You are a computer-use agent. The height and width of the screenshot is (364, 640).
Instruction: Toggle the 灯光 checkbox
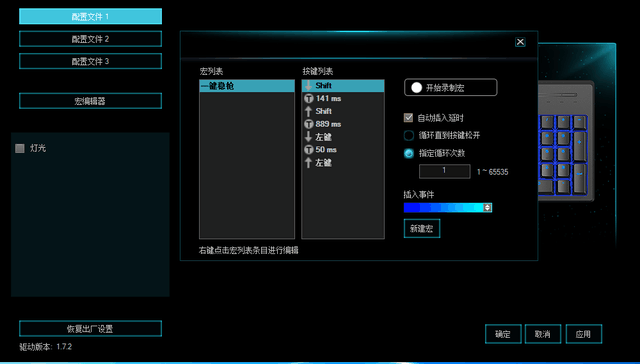tap(20, 149)
